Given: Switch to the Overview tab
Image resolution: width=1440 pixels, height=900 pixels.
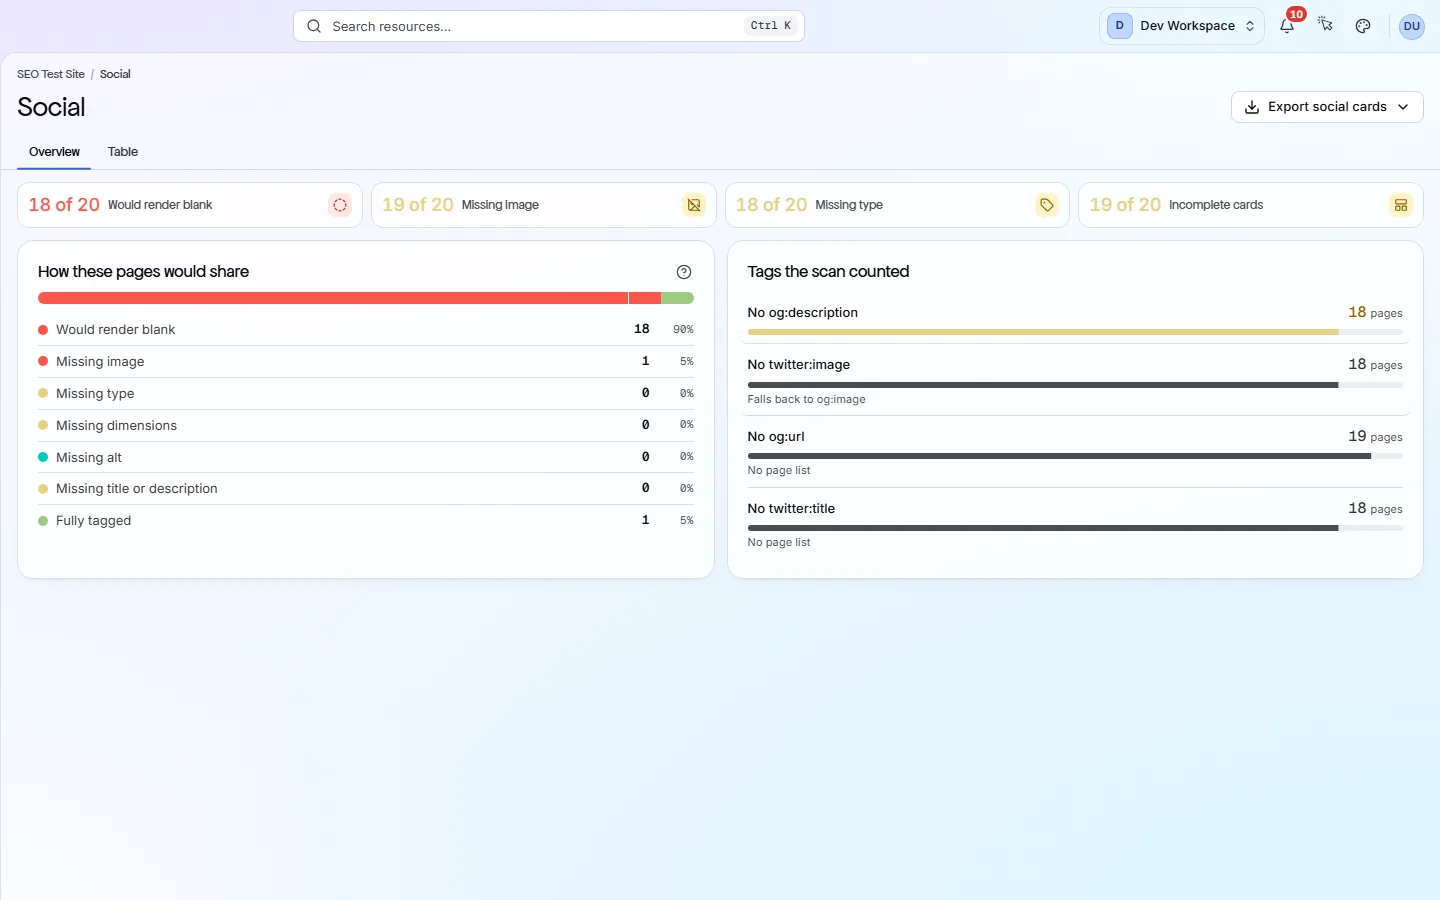Looking at the screenshot, I should [x=54, y=152].
